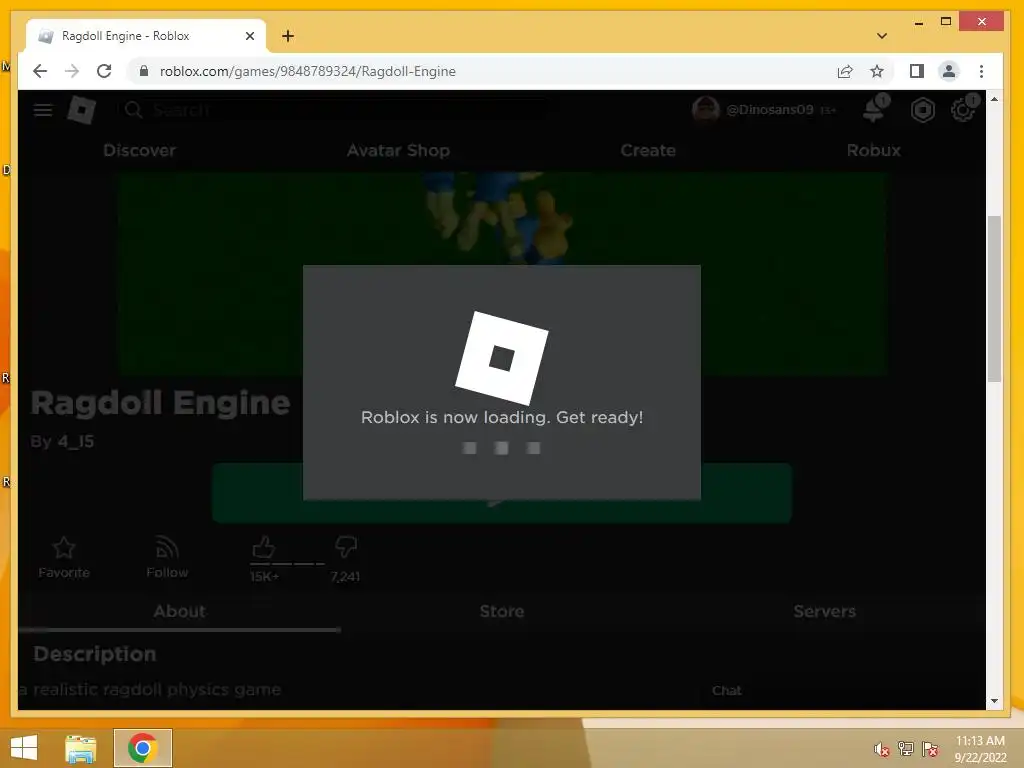Open Chrome side panel
Image resolution: width=1024 pixels, height=768 pixels.
(916, 71)
